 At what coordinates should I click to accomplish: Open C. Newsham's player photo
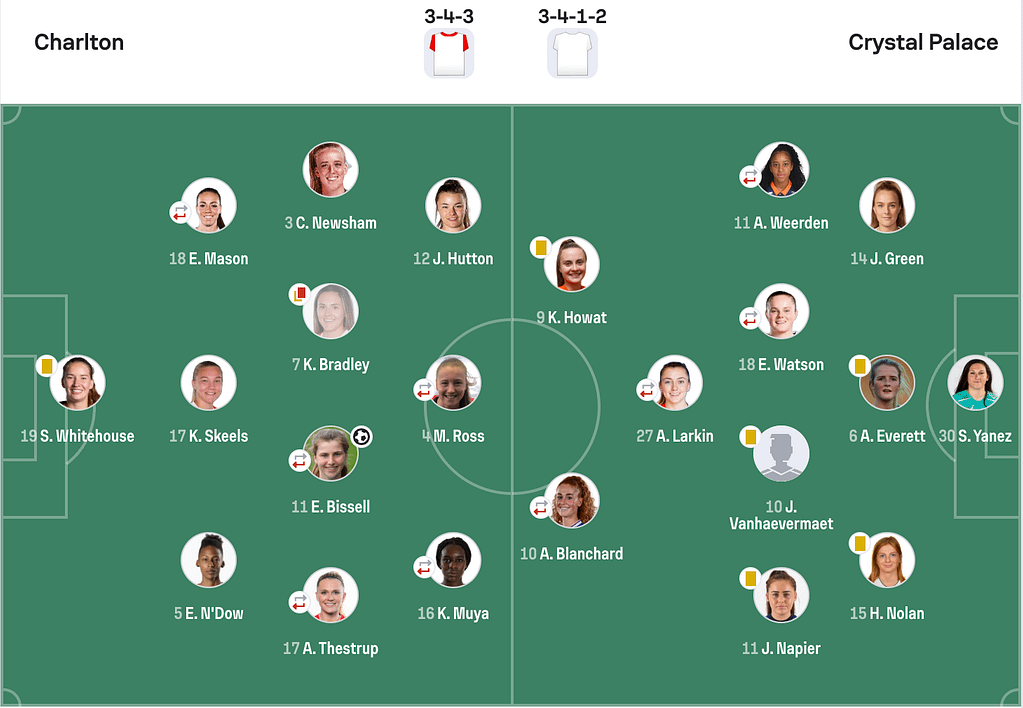click(330, 170)
